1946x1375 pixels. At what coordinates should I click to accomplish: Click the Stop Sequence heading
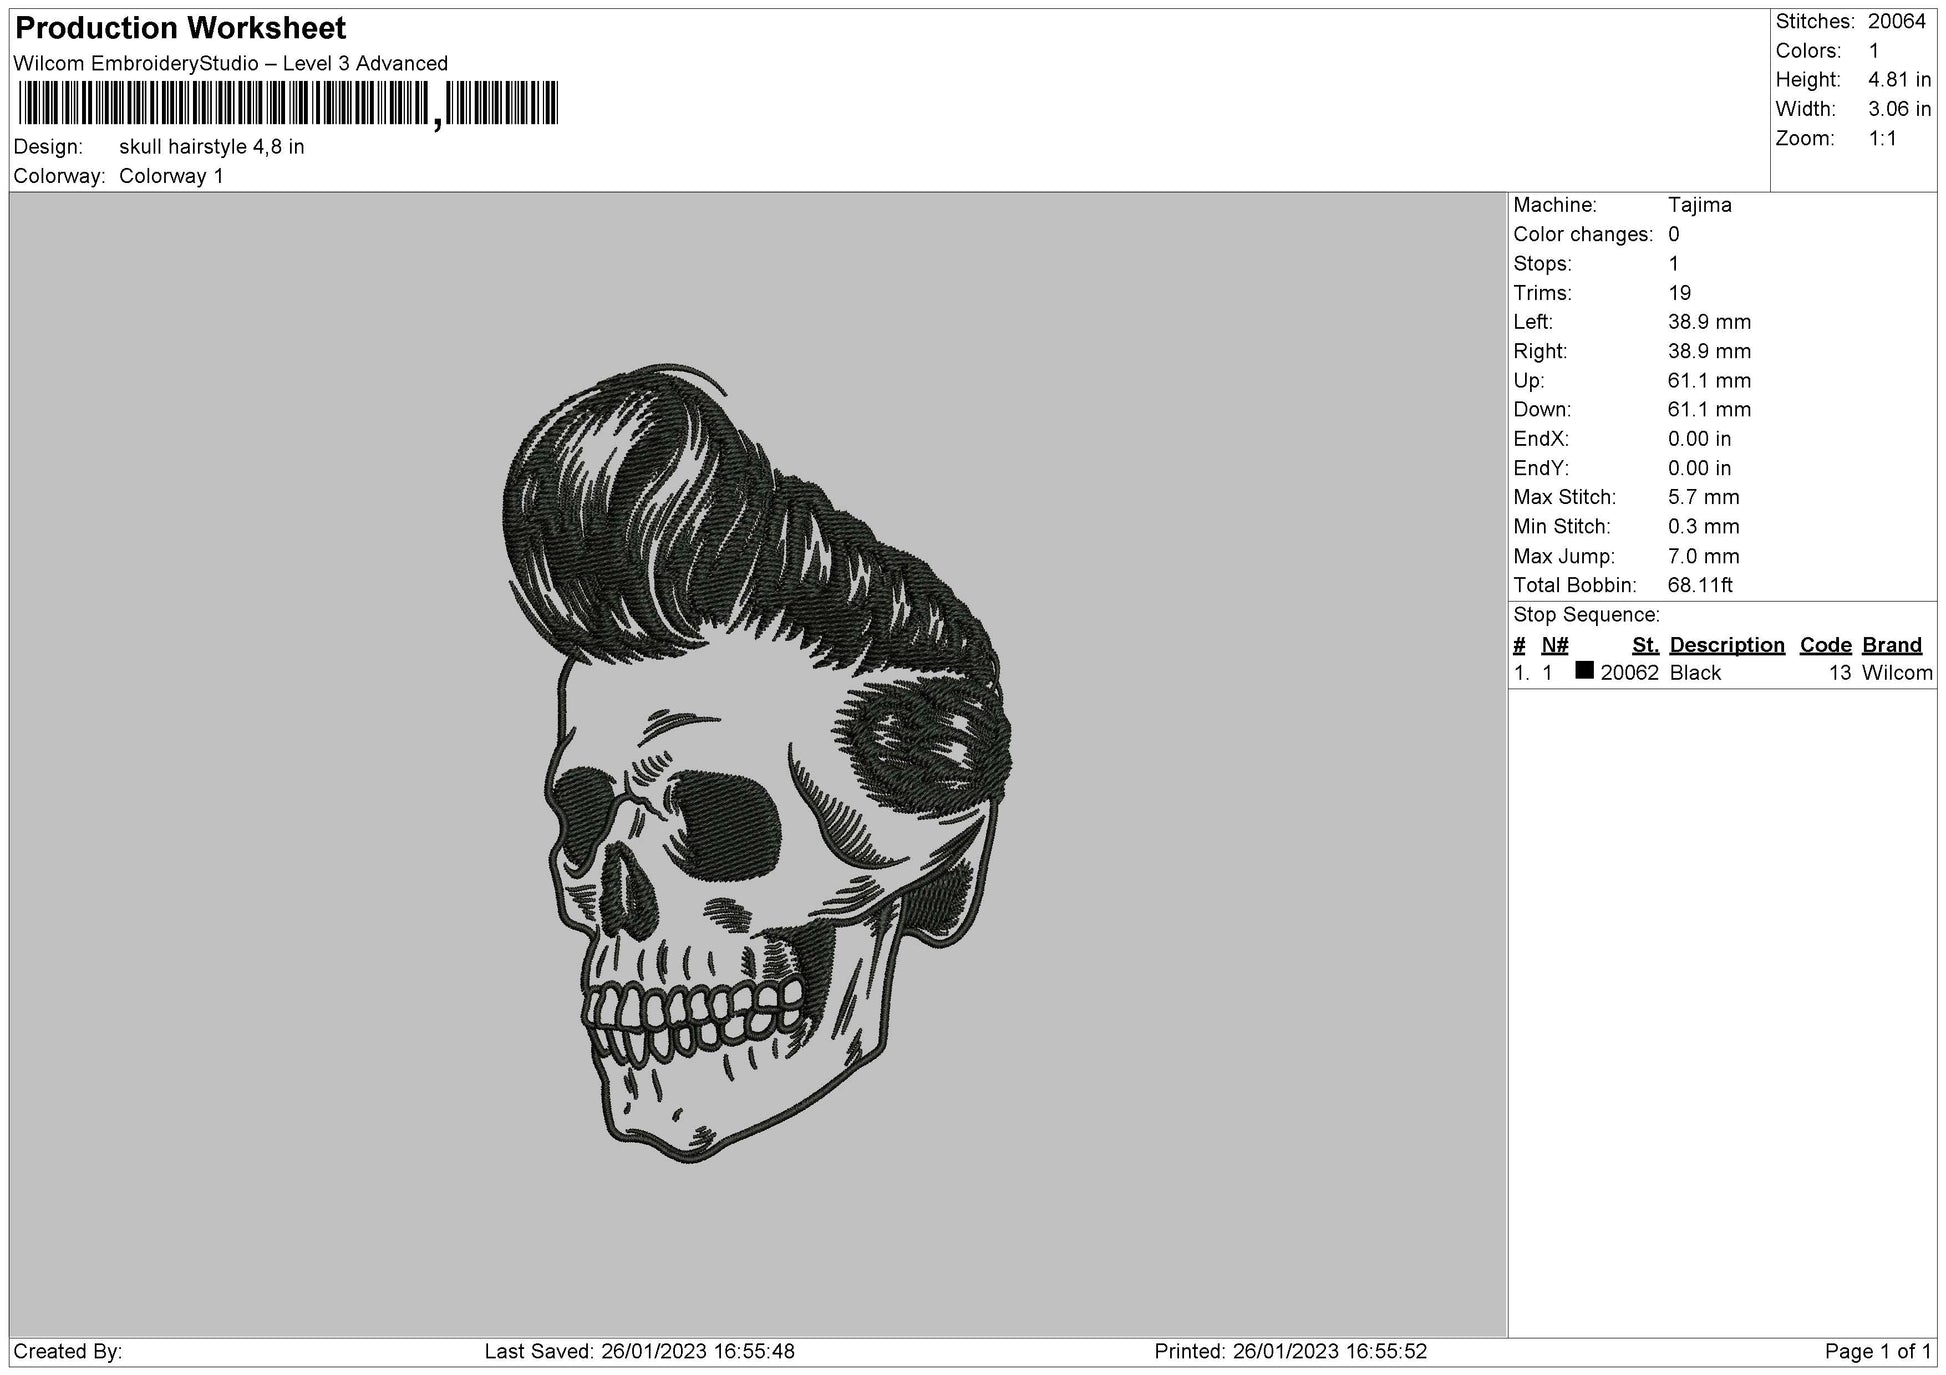point(1586,615)
